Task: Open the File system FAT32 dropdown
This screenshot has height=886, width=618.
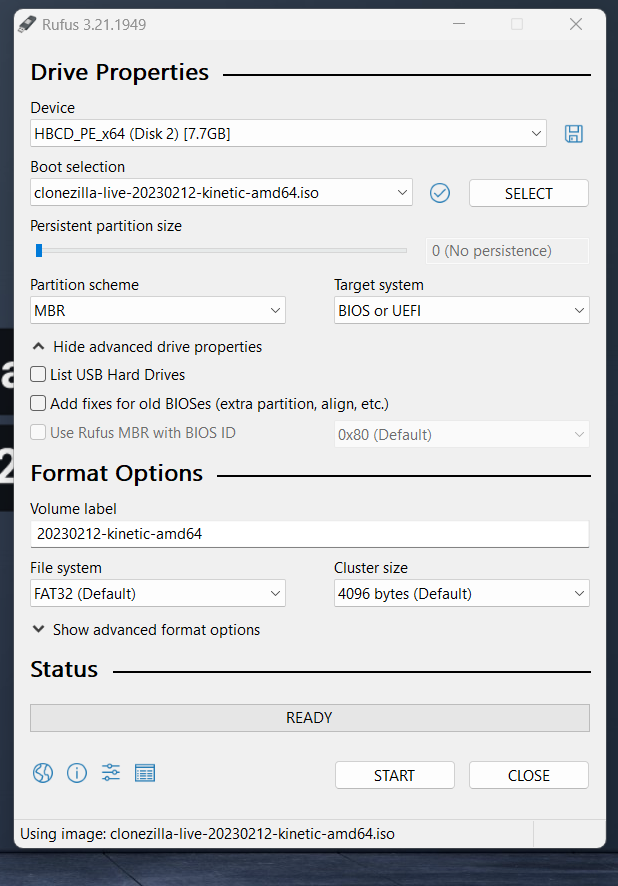Action: (158, 593)
